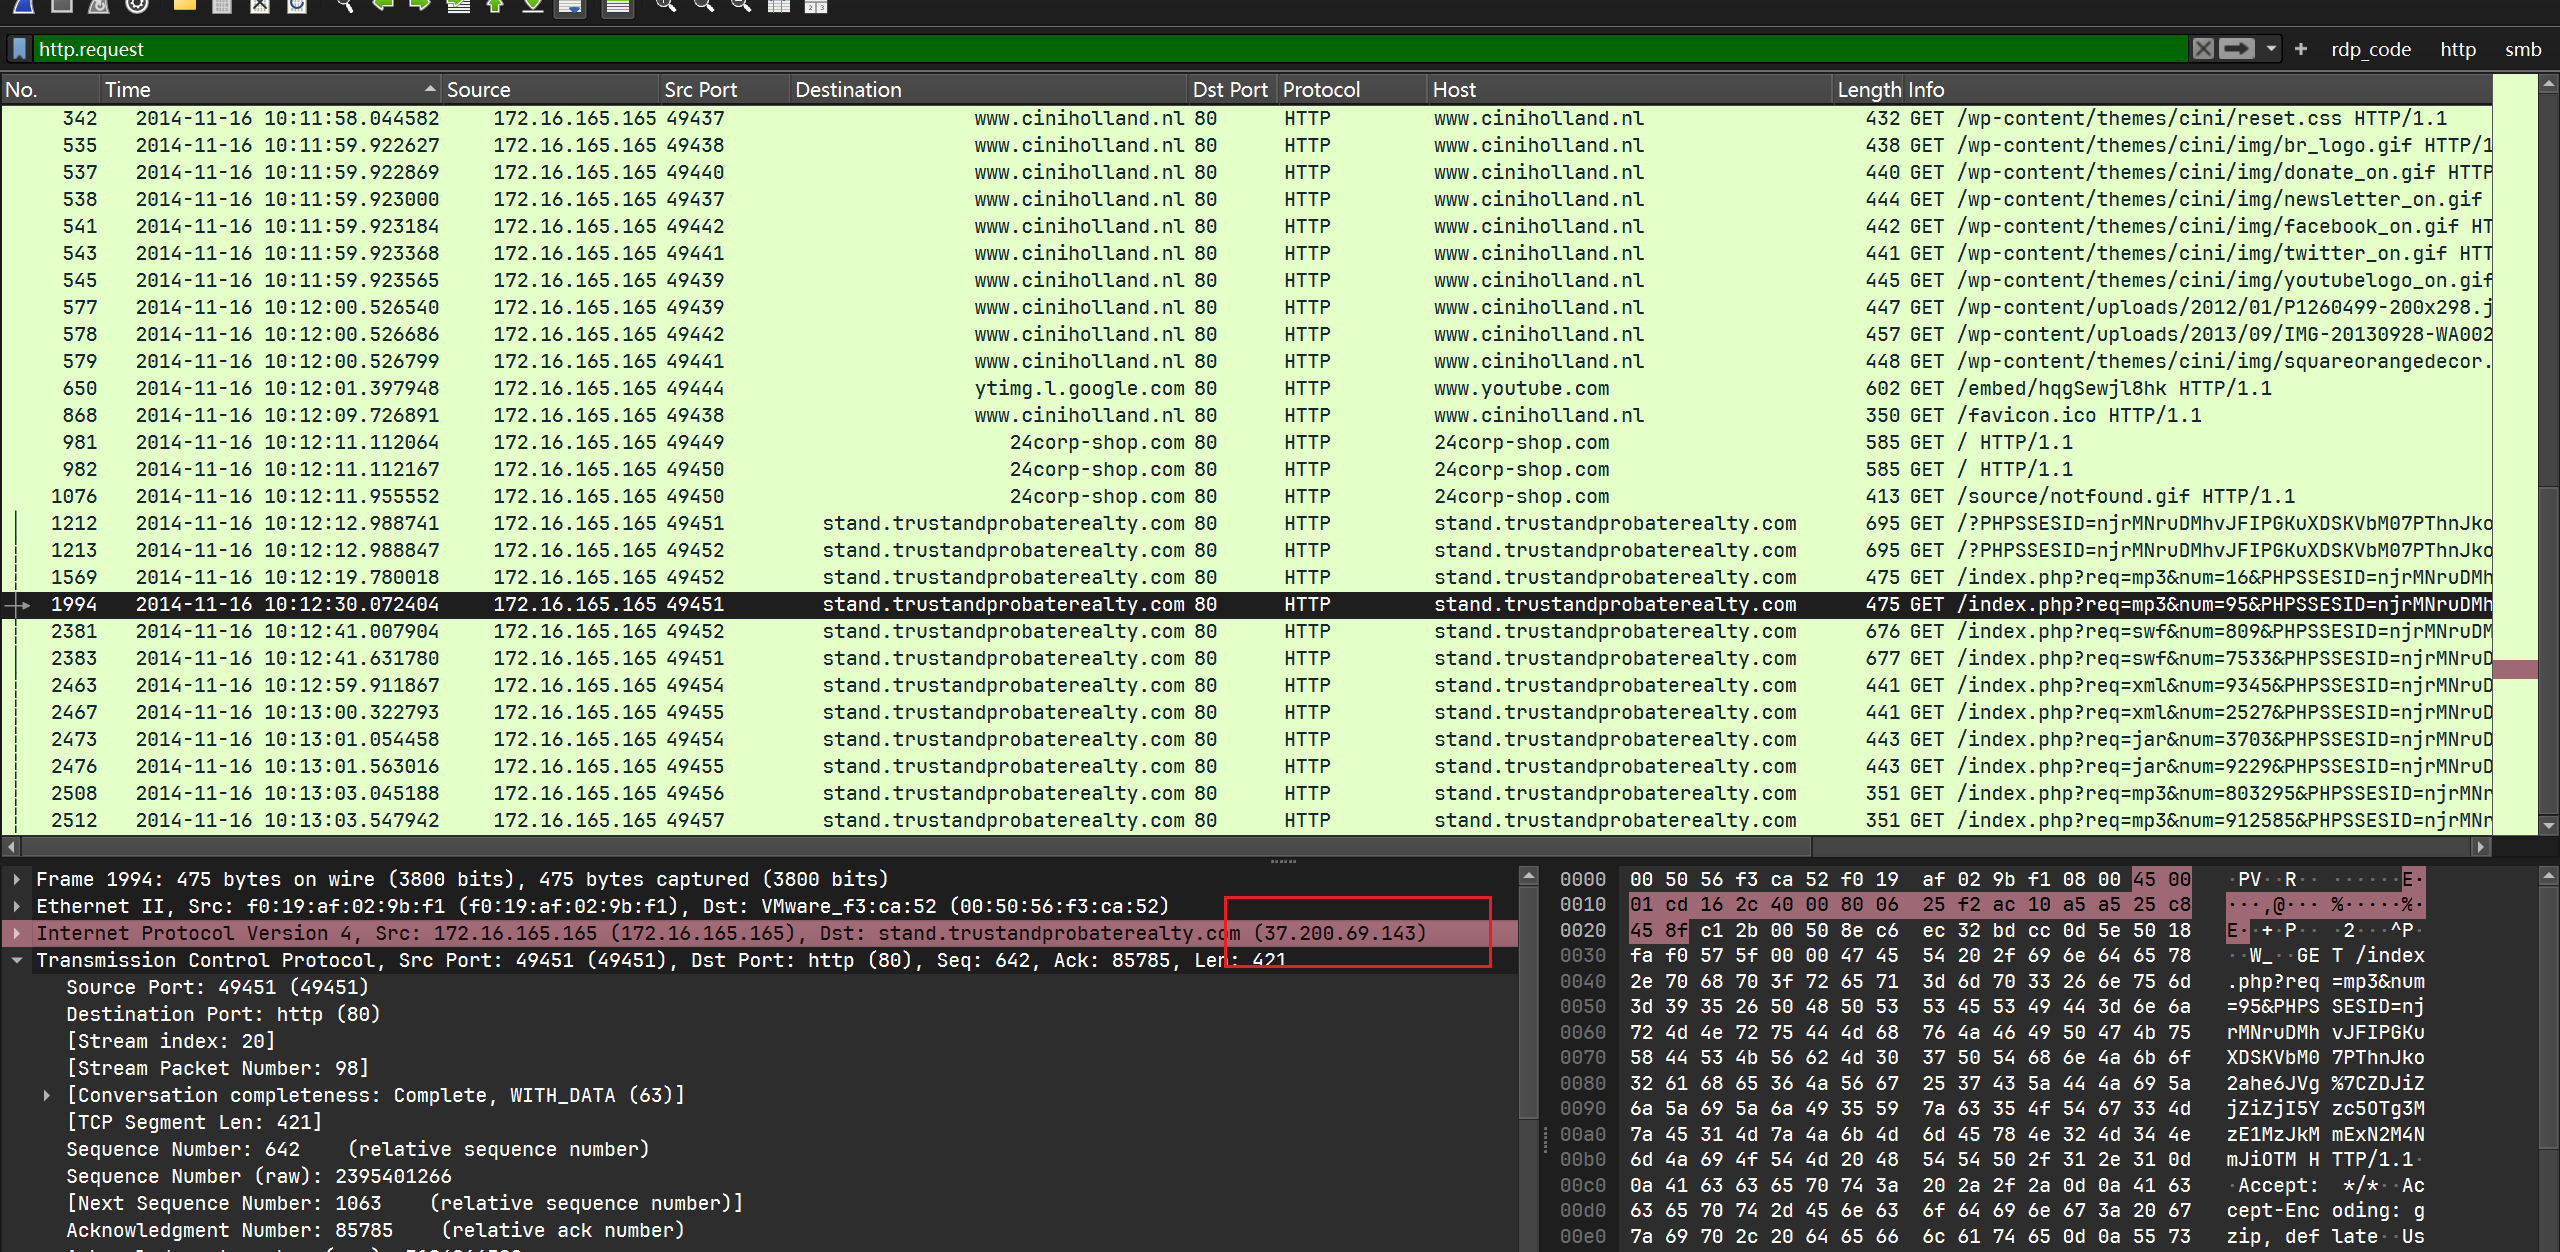Viewport: 2560px width, 1252px height.
Task: Go forward in packet history
Action: coord(420,6)
